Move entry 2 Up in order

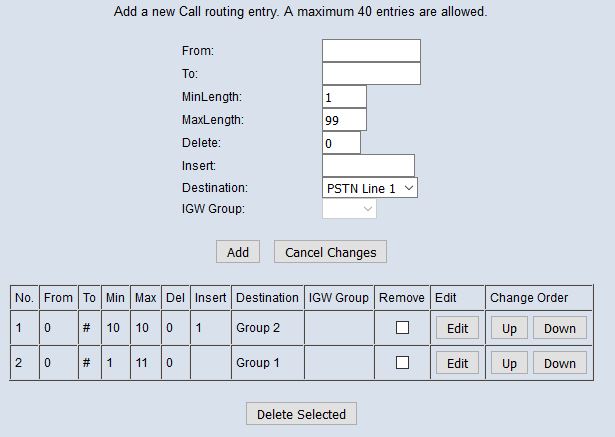509,364
